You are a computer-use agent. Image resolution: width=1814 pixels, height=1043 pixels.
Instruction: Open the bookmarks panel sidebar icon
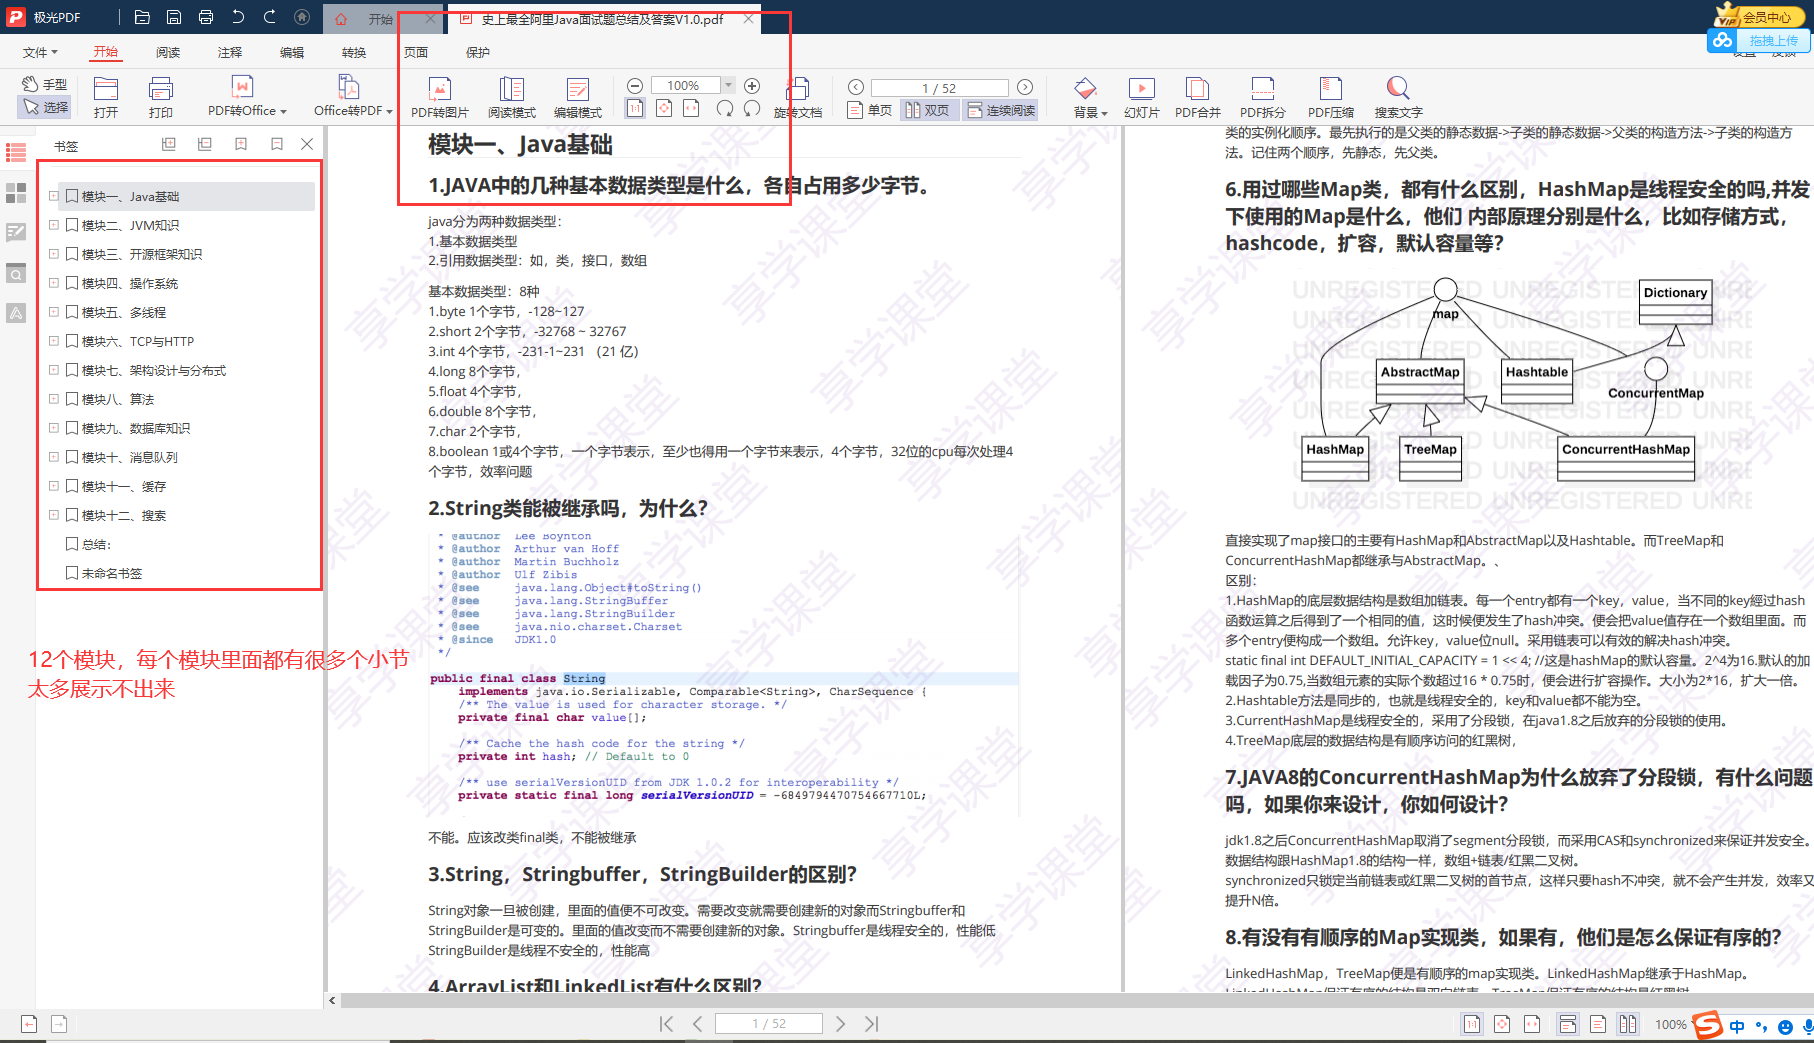16,153
